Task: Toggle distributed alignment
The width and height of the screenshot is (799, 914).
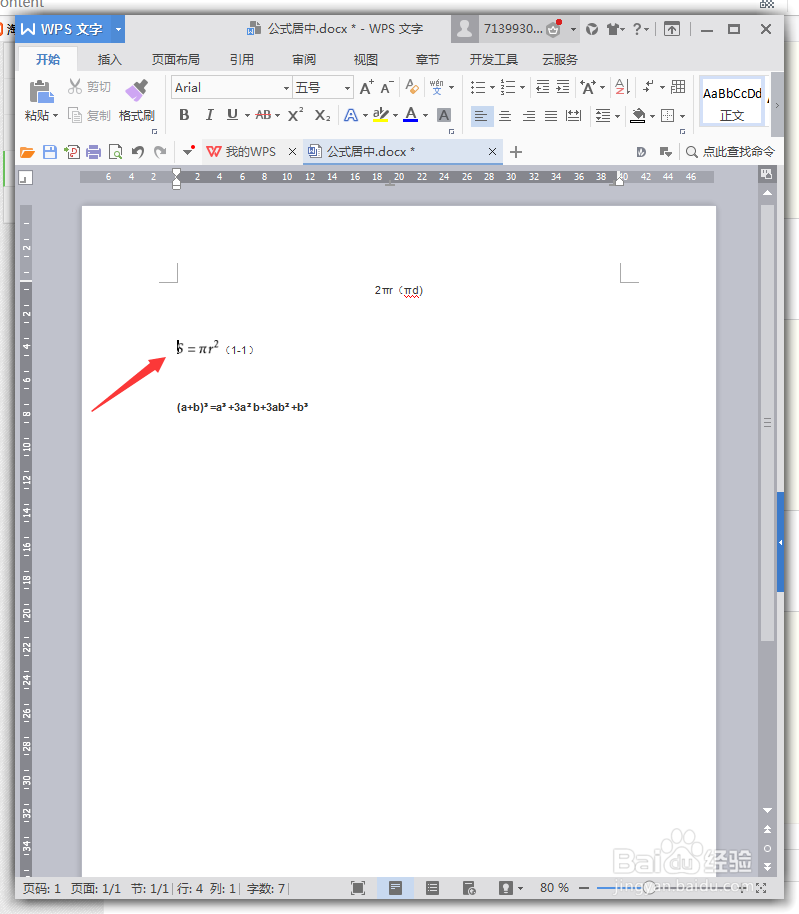Action: [x=574, y=116]
